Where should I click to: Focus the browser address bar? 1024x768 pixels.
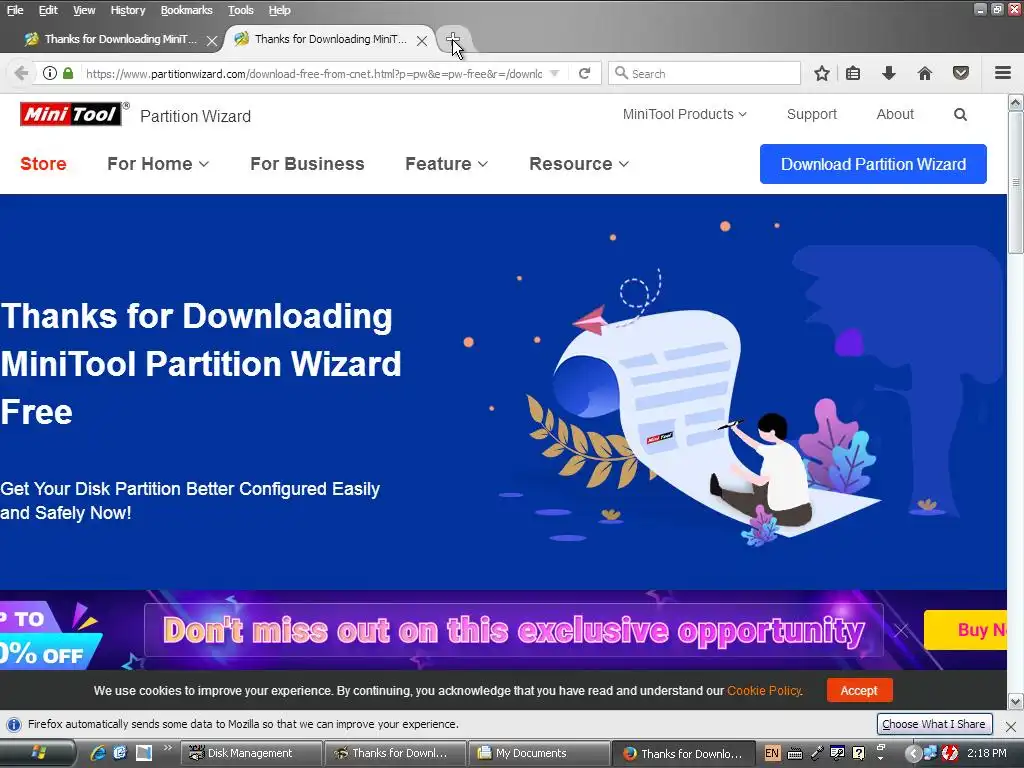pyautogui.click(x=313, y=74)
